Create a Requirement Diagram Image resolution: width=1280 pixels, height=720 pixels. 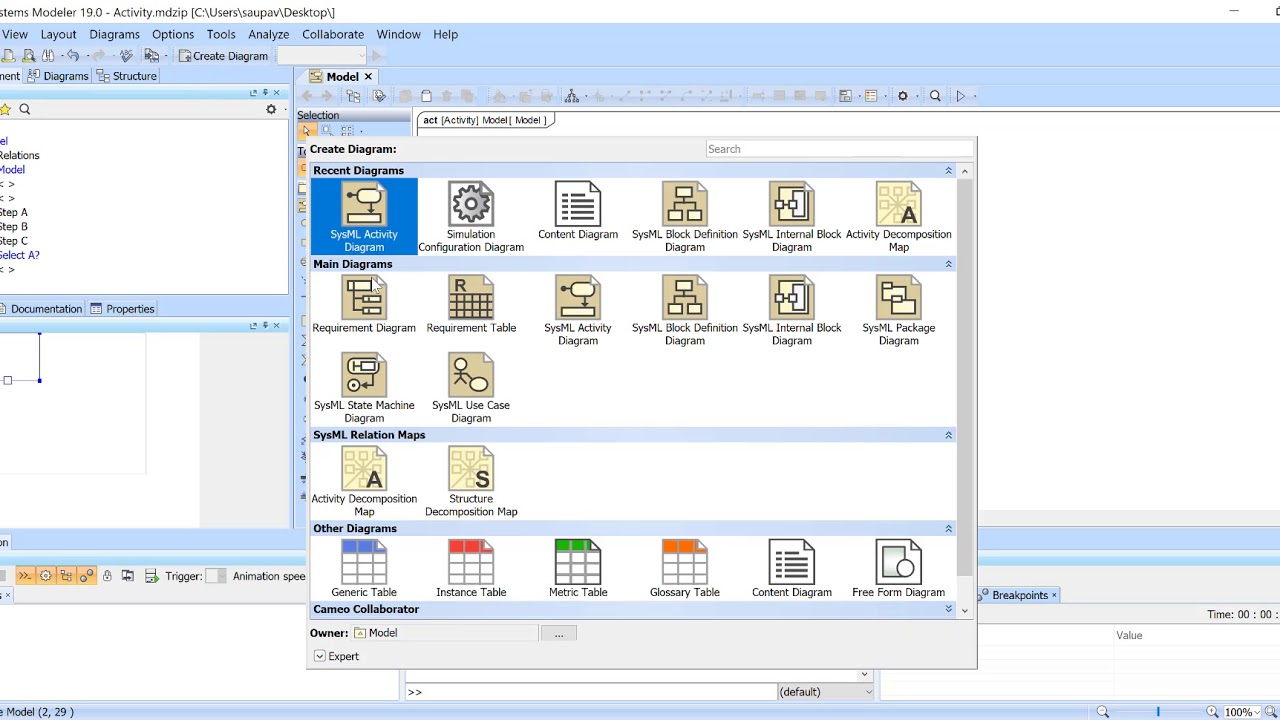(x=364, y=305)
